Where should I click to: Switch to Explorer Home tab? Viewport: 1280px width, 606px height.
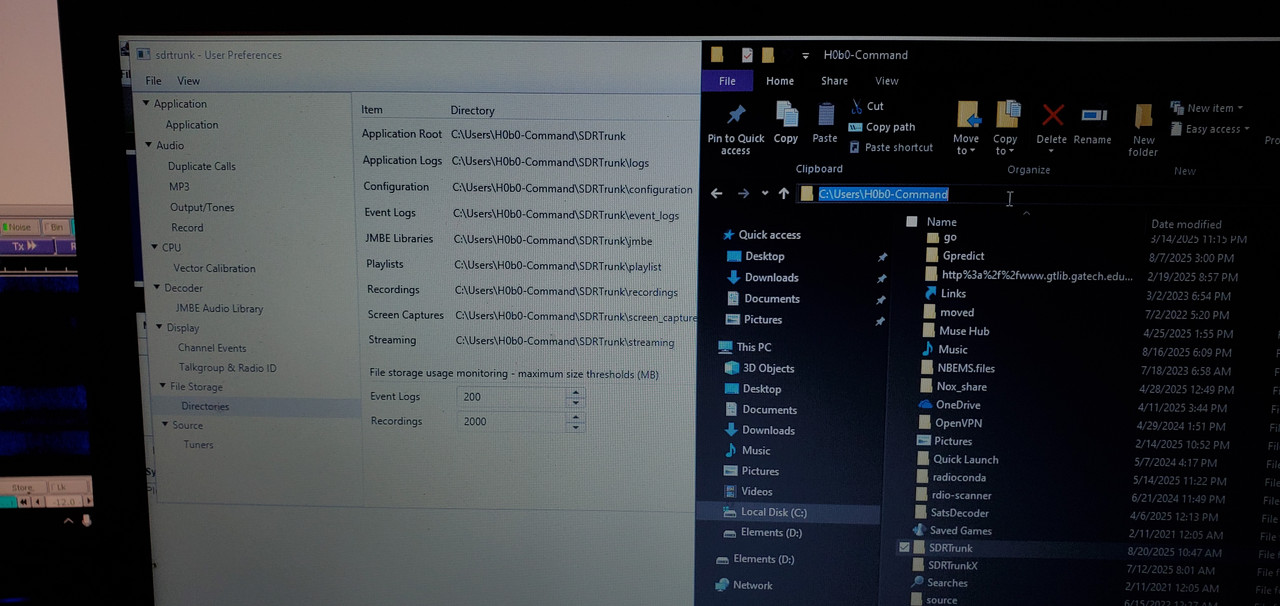tap(780, 81)
